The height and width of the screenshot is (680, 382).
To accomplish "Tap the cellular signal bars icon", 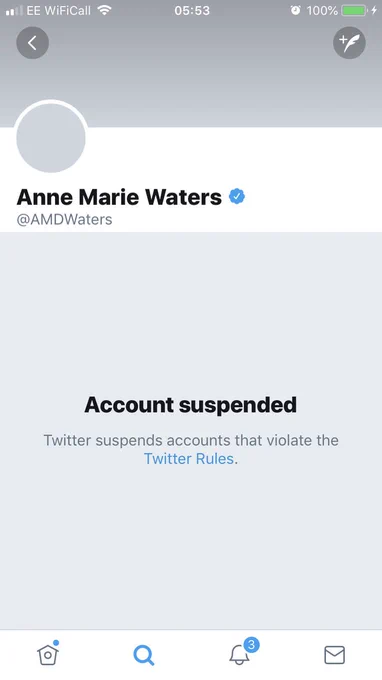I will coord(14,11).
